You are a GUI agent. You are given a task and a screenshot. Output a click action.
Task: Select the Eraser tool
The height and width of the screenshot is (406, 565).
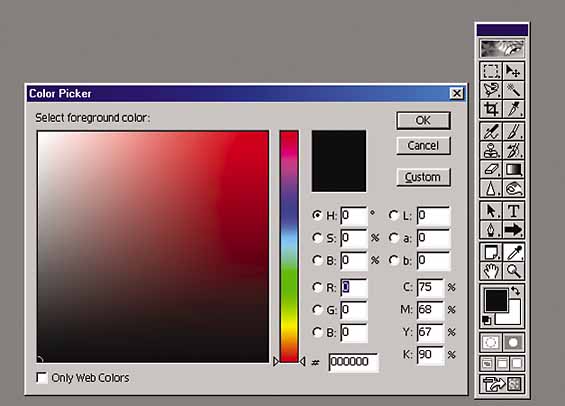[x=491, y=169]
